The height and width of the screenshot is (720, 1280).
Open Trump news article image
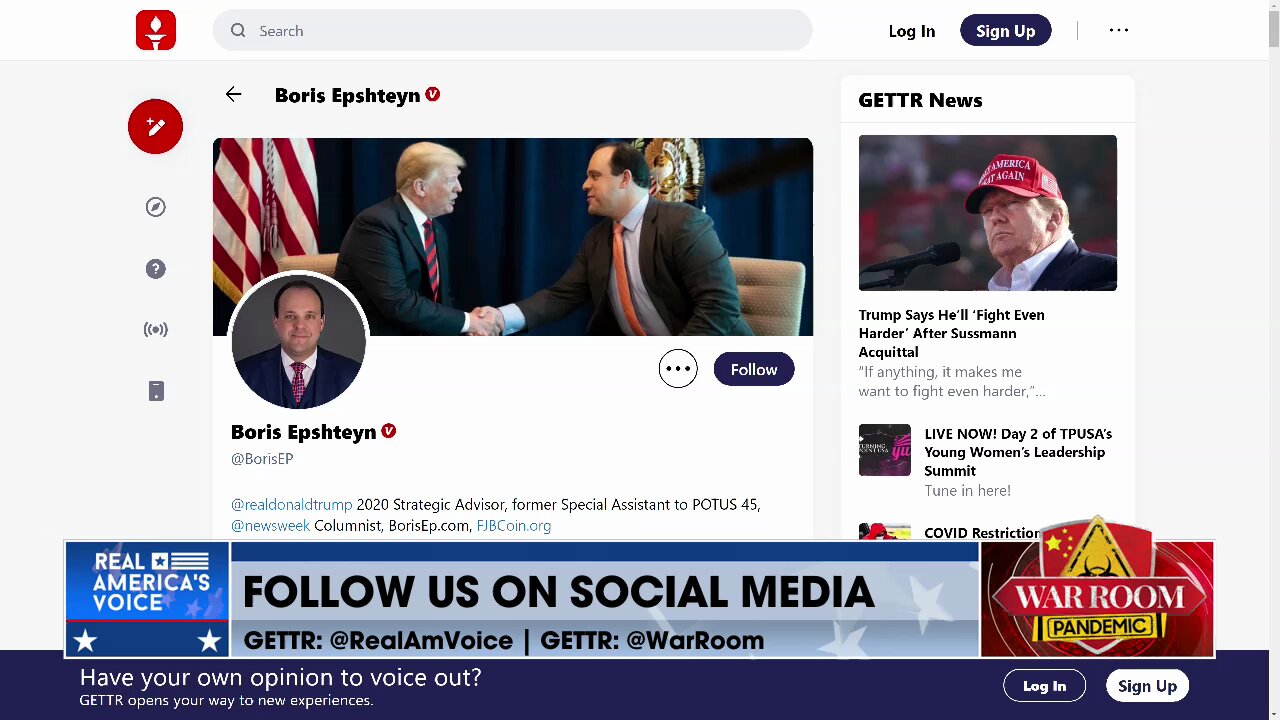[x=987, y=213]
